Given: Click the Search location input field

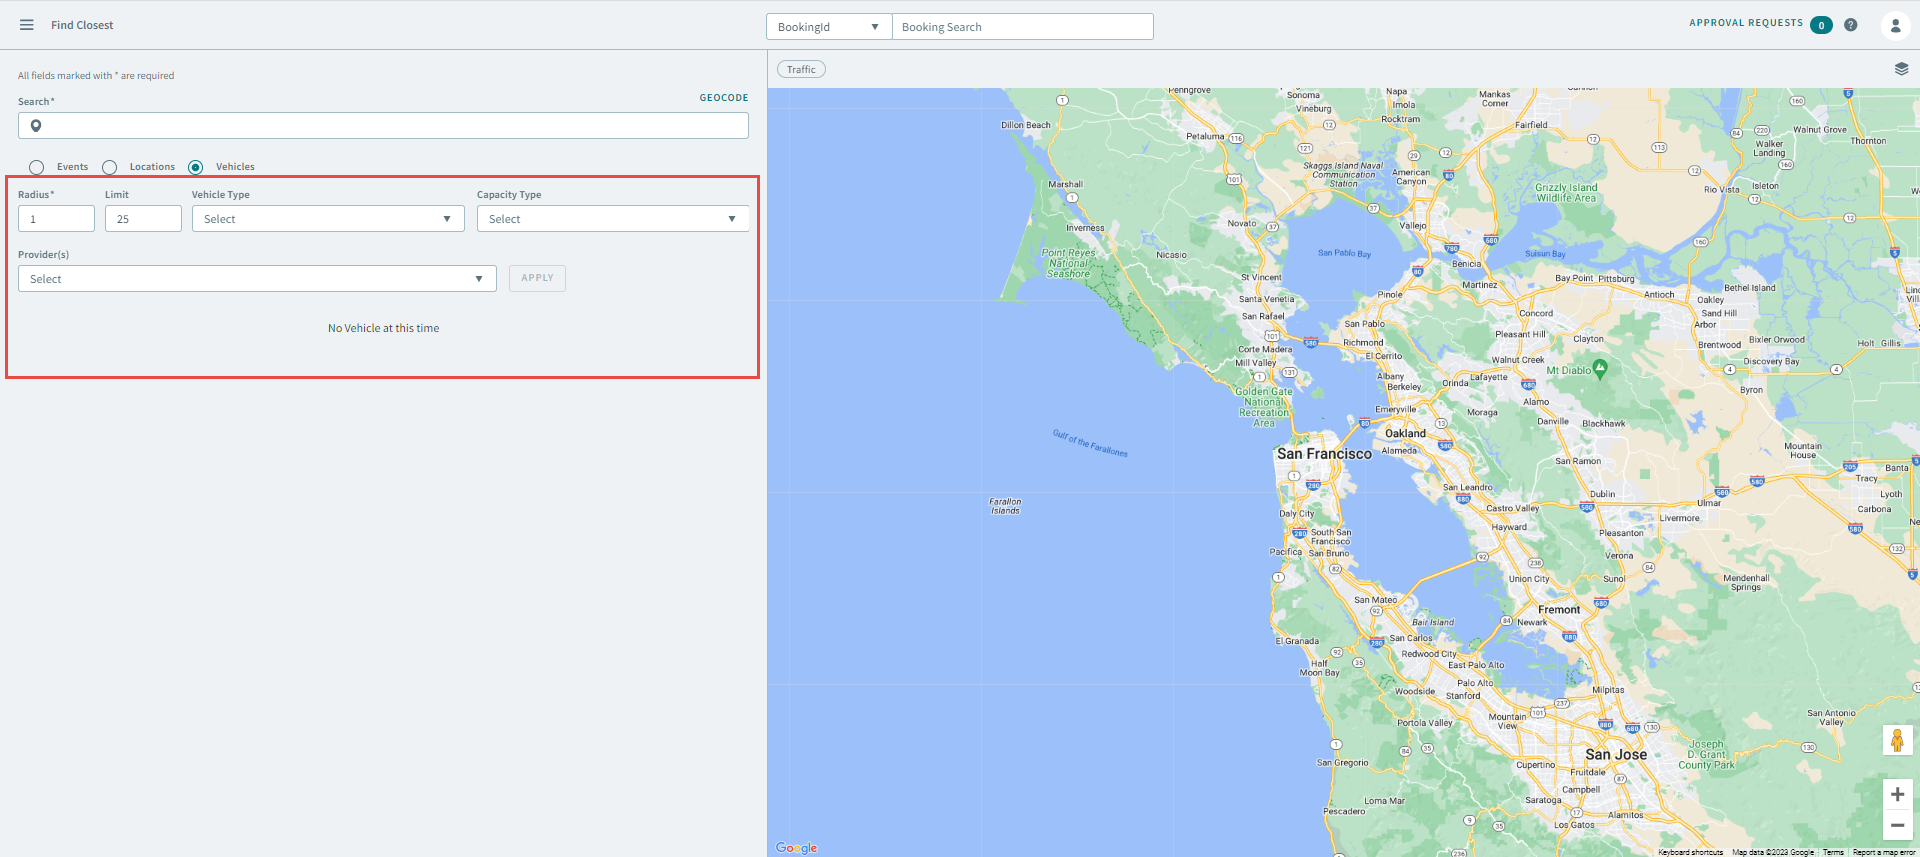Looking at the screenshot, I should [x=383, y=126].
